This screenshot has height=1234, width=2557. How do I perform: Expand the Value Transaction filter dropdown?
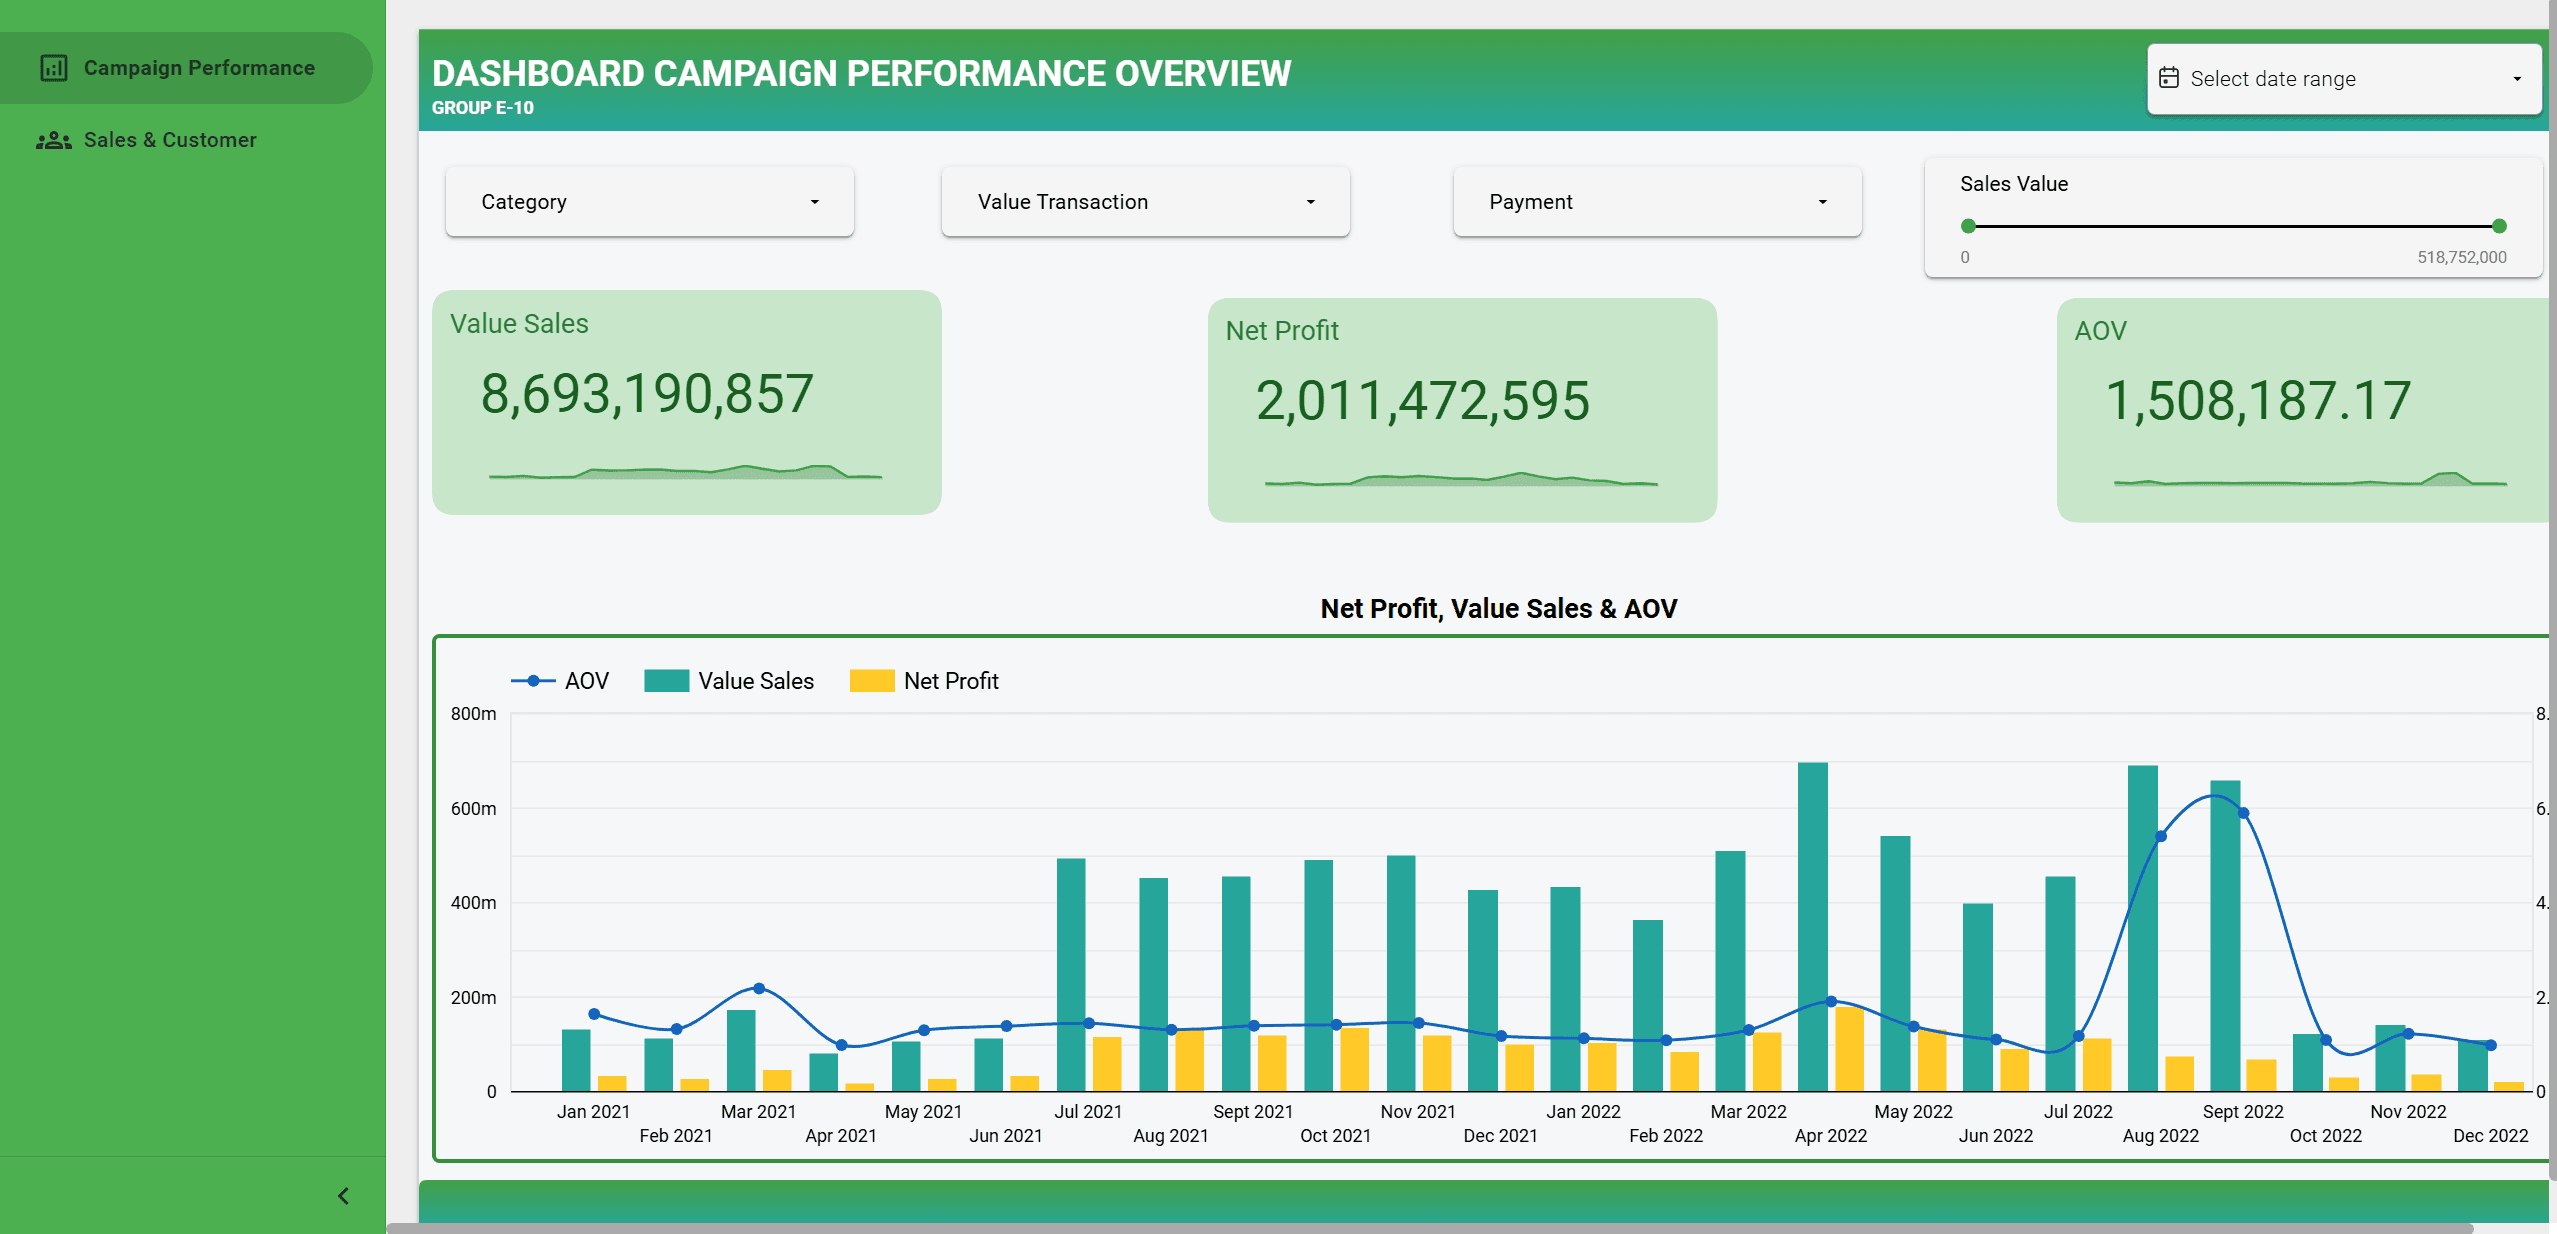(1146, 202)
